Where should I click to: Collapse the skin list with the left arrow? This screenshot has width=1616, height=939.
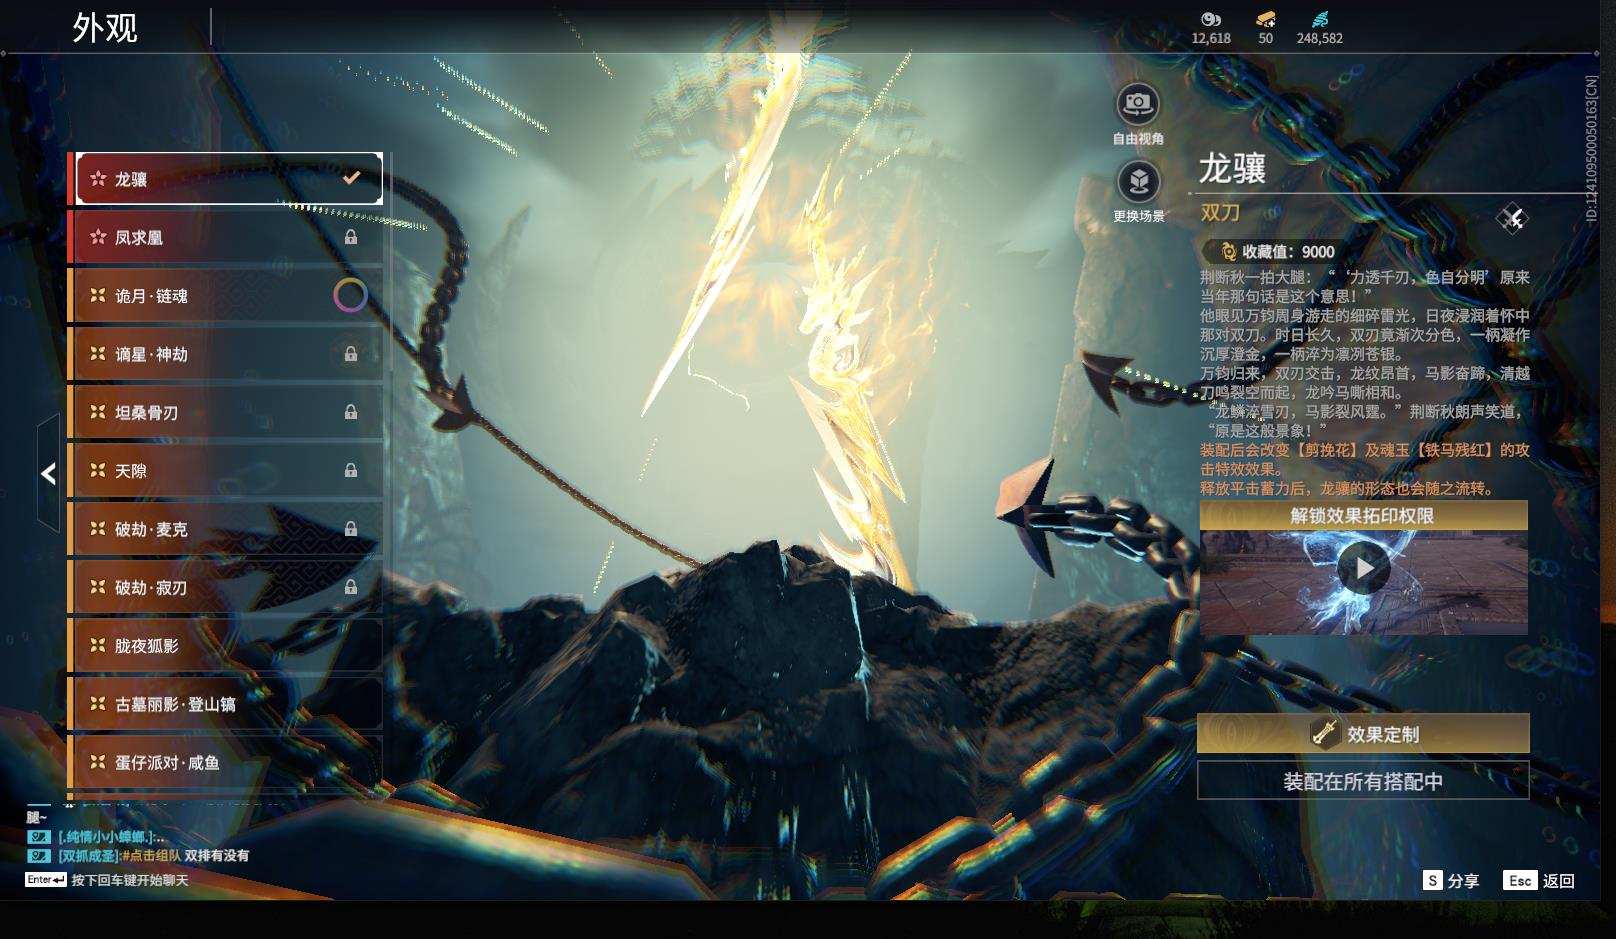(48, 473)
